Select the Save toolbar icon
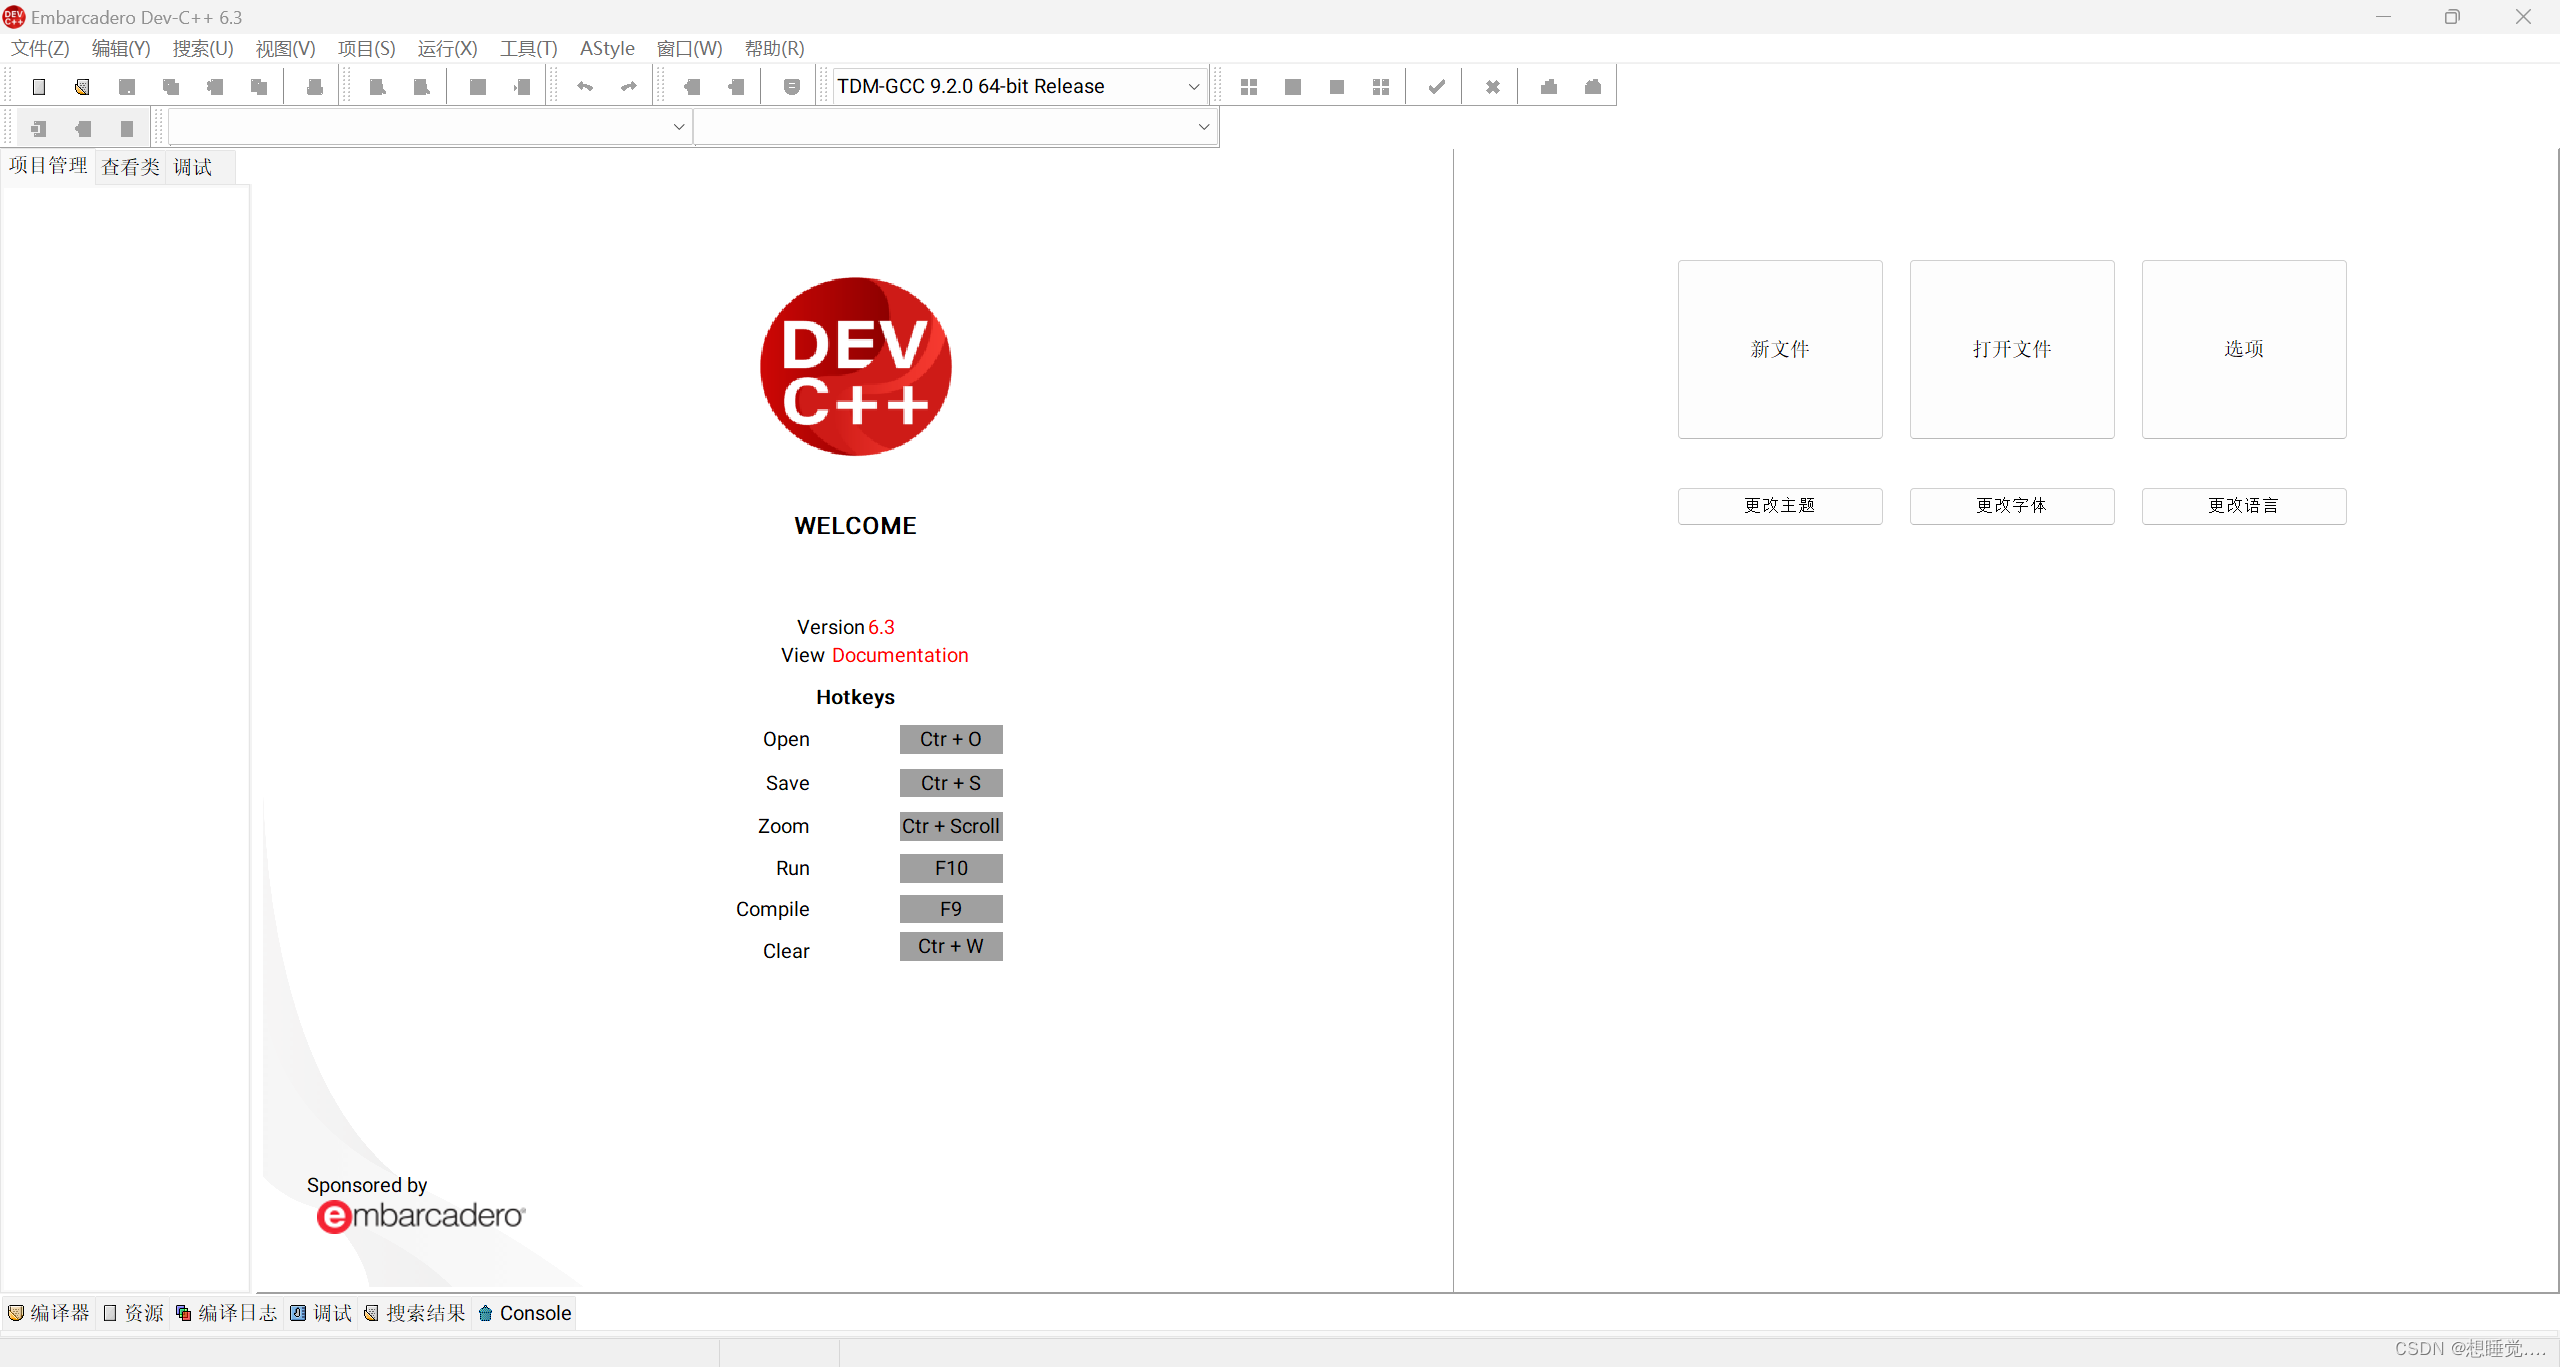 [x=126, y=86]
